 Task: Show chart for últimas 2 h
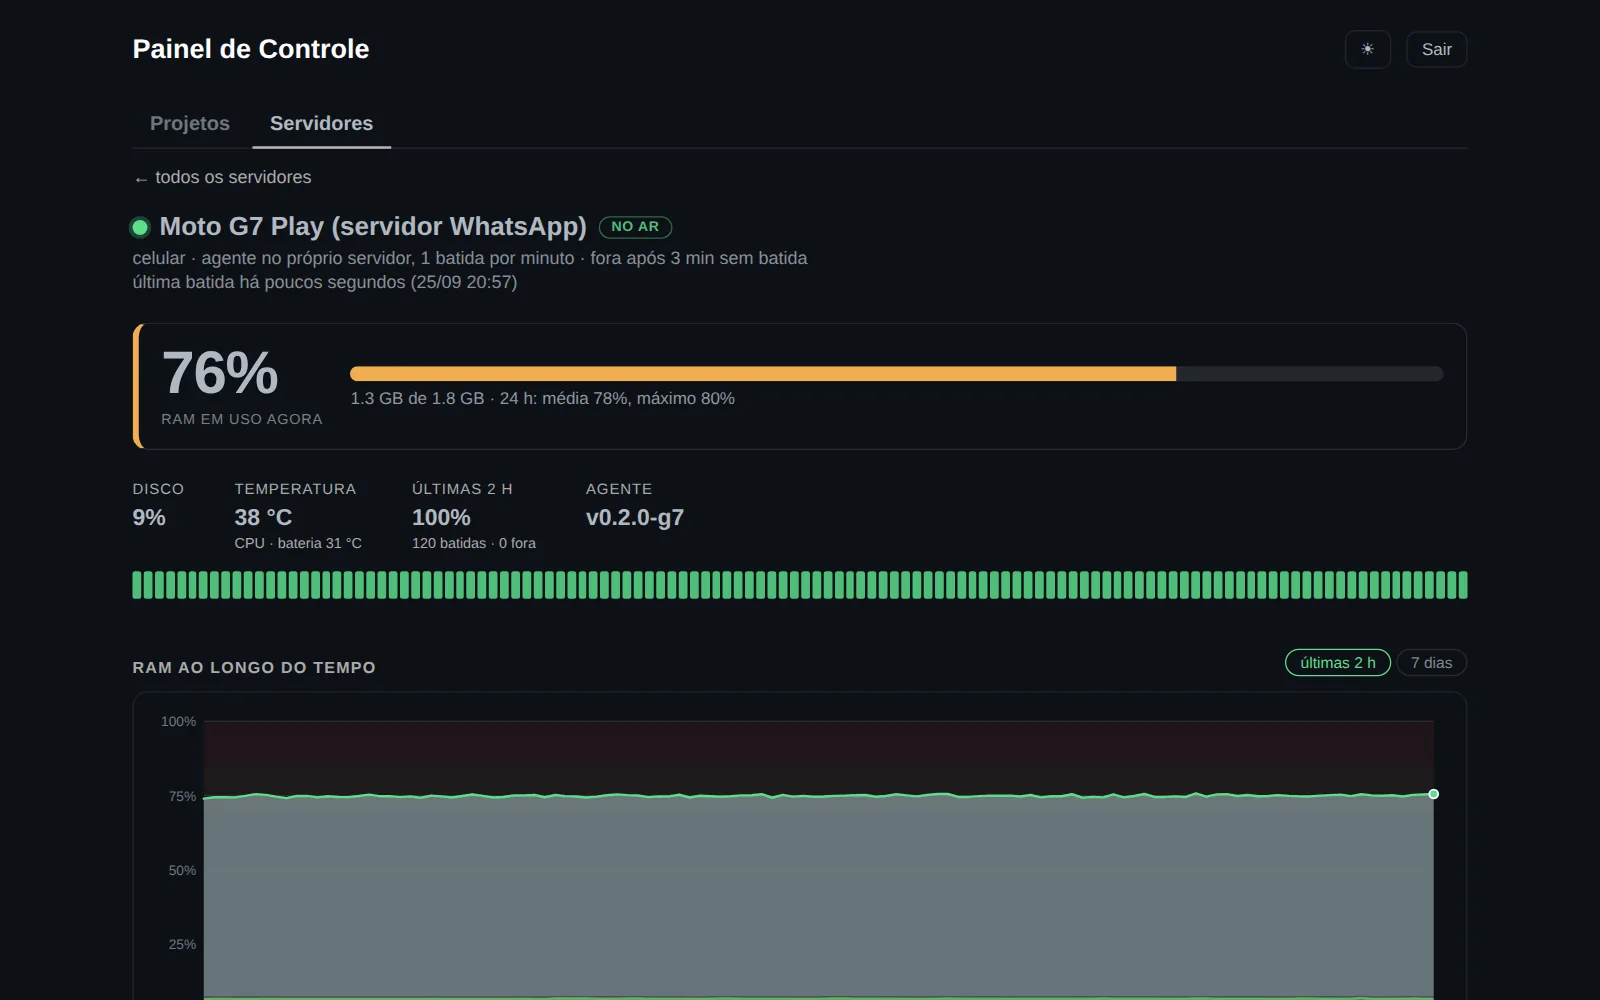(1337, 663)
